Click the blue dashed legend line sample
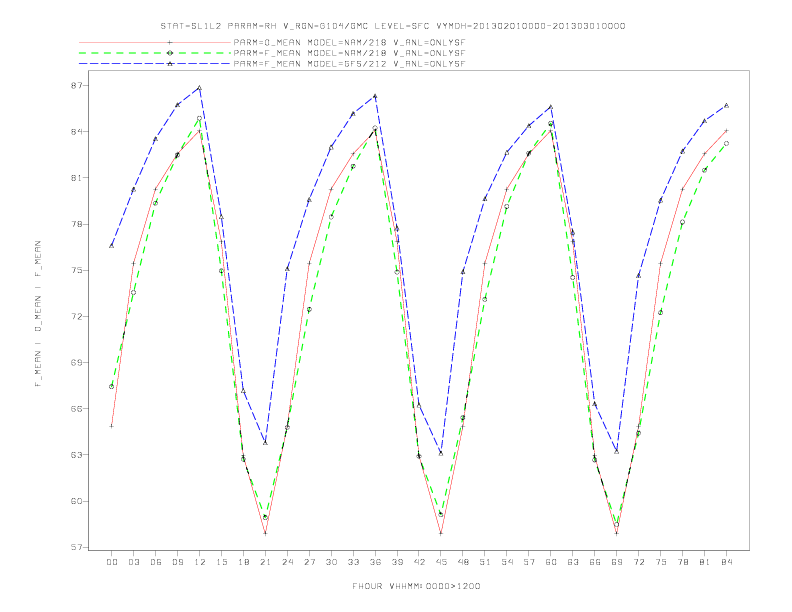Image resolution: width=792 pixels, height=612 pixels. point(155,64)
